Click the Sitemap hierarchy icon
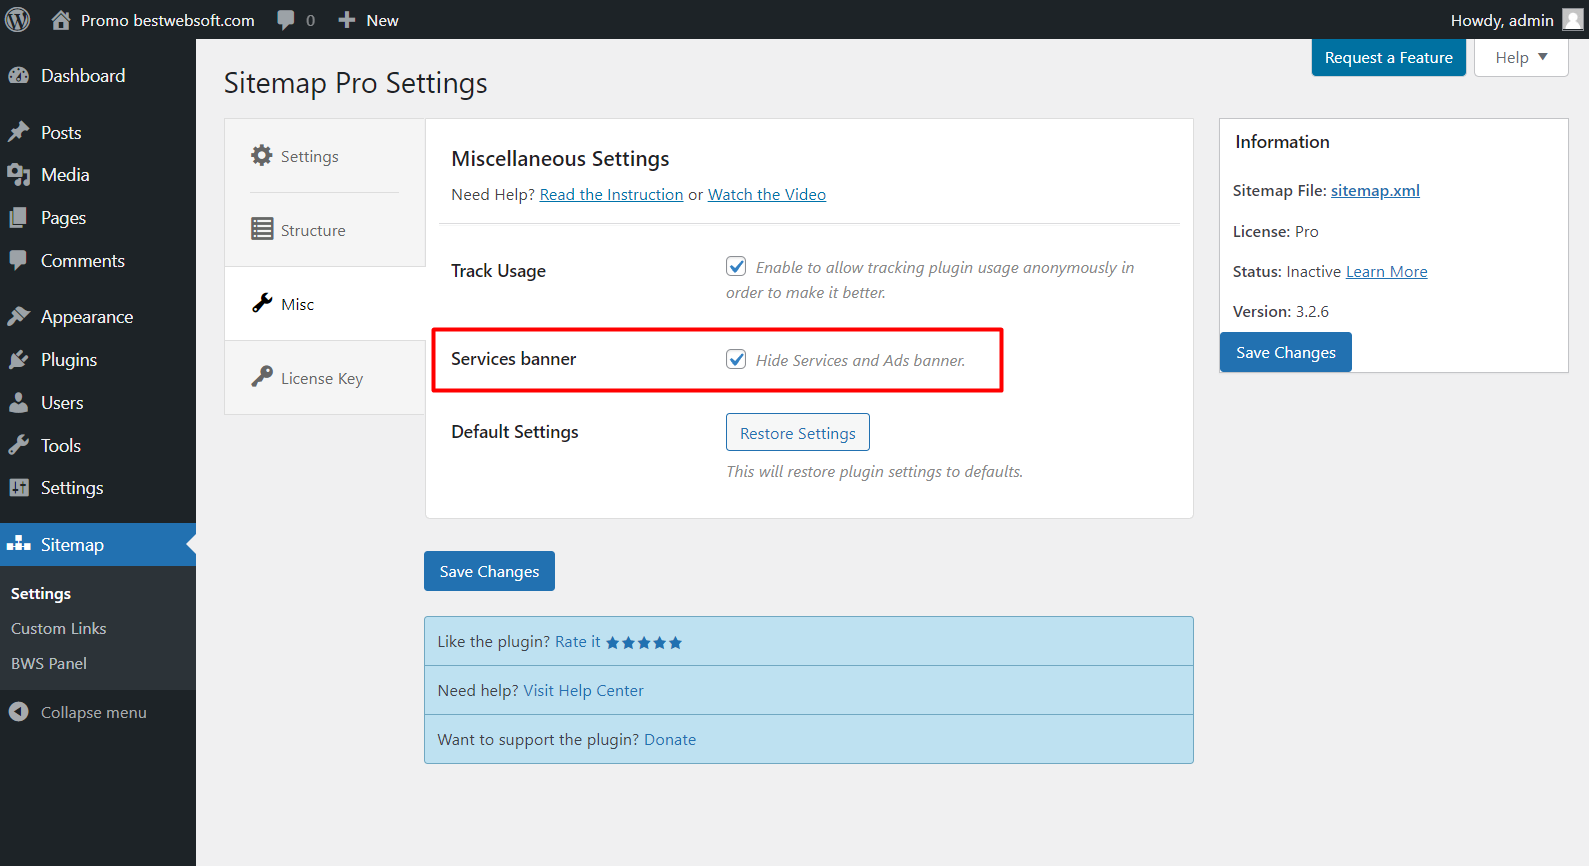Screen dimensions: 1589x866 [x=19, y=545]
